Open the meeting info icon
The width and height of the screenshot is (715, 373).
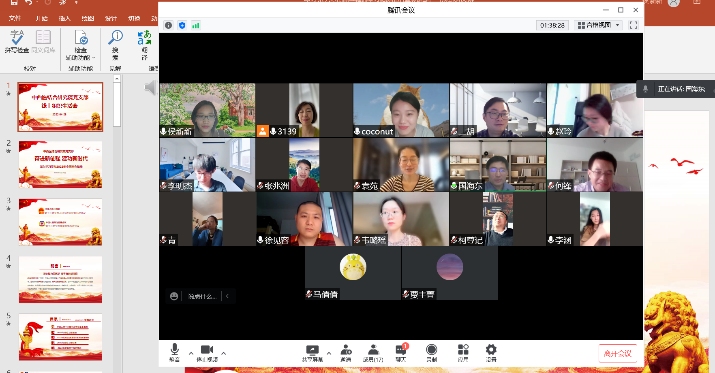[x=168, y=26]
